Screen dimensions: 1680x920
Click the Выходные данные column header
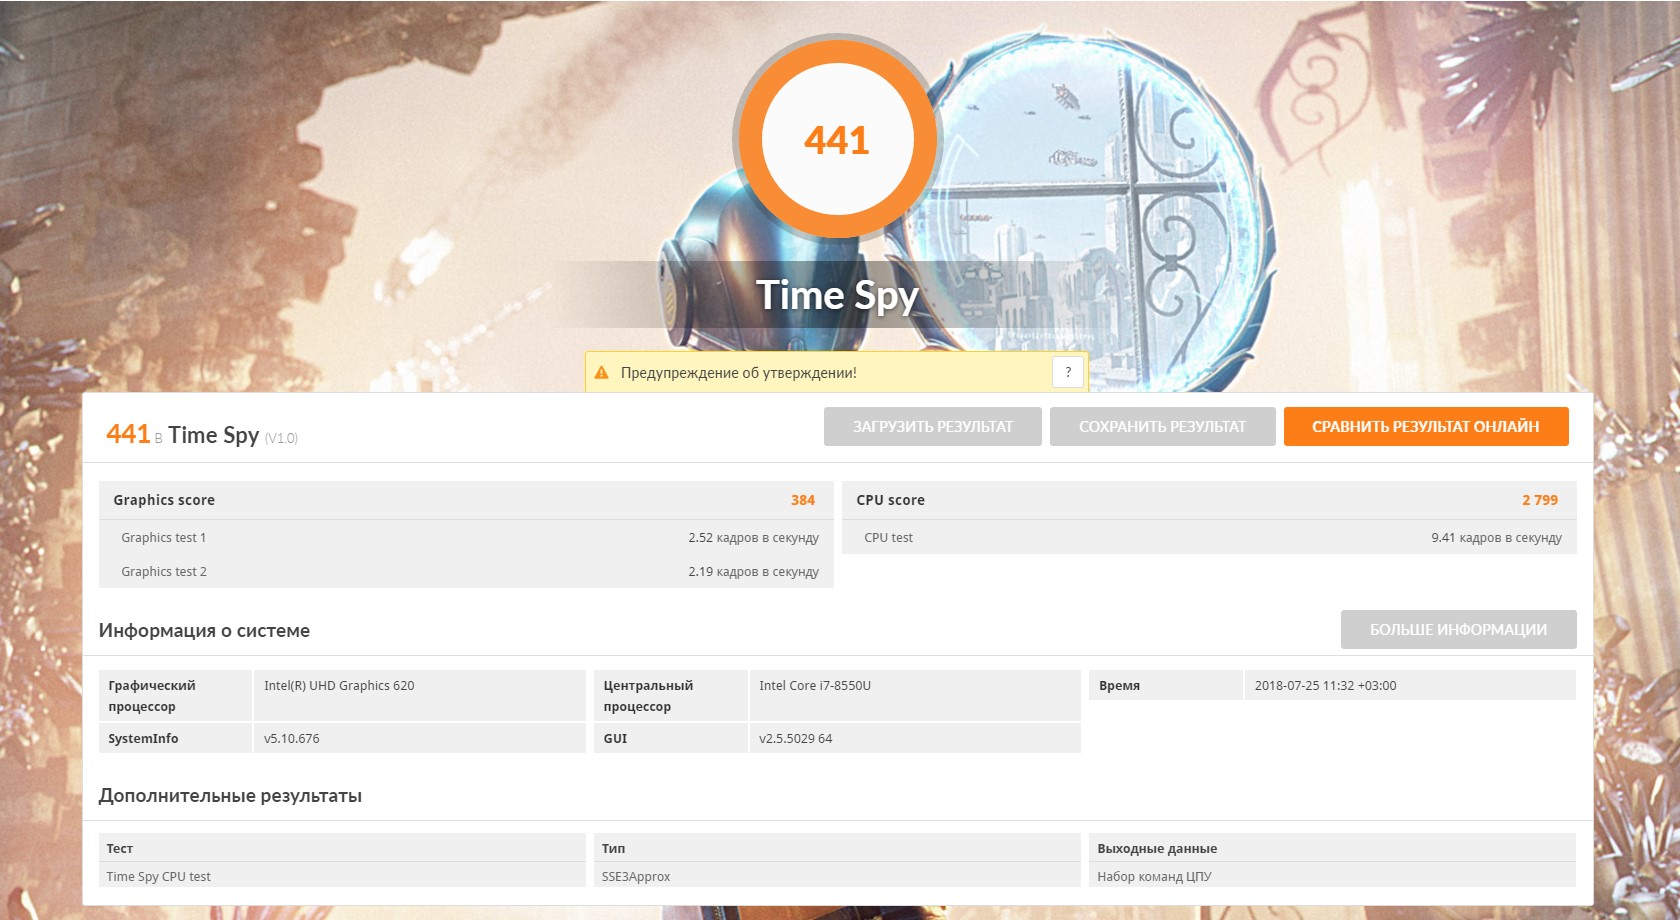point(1157,848)
